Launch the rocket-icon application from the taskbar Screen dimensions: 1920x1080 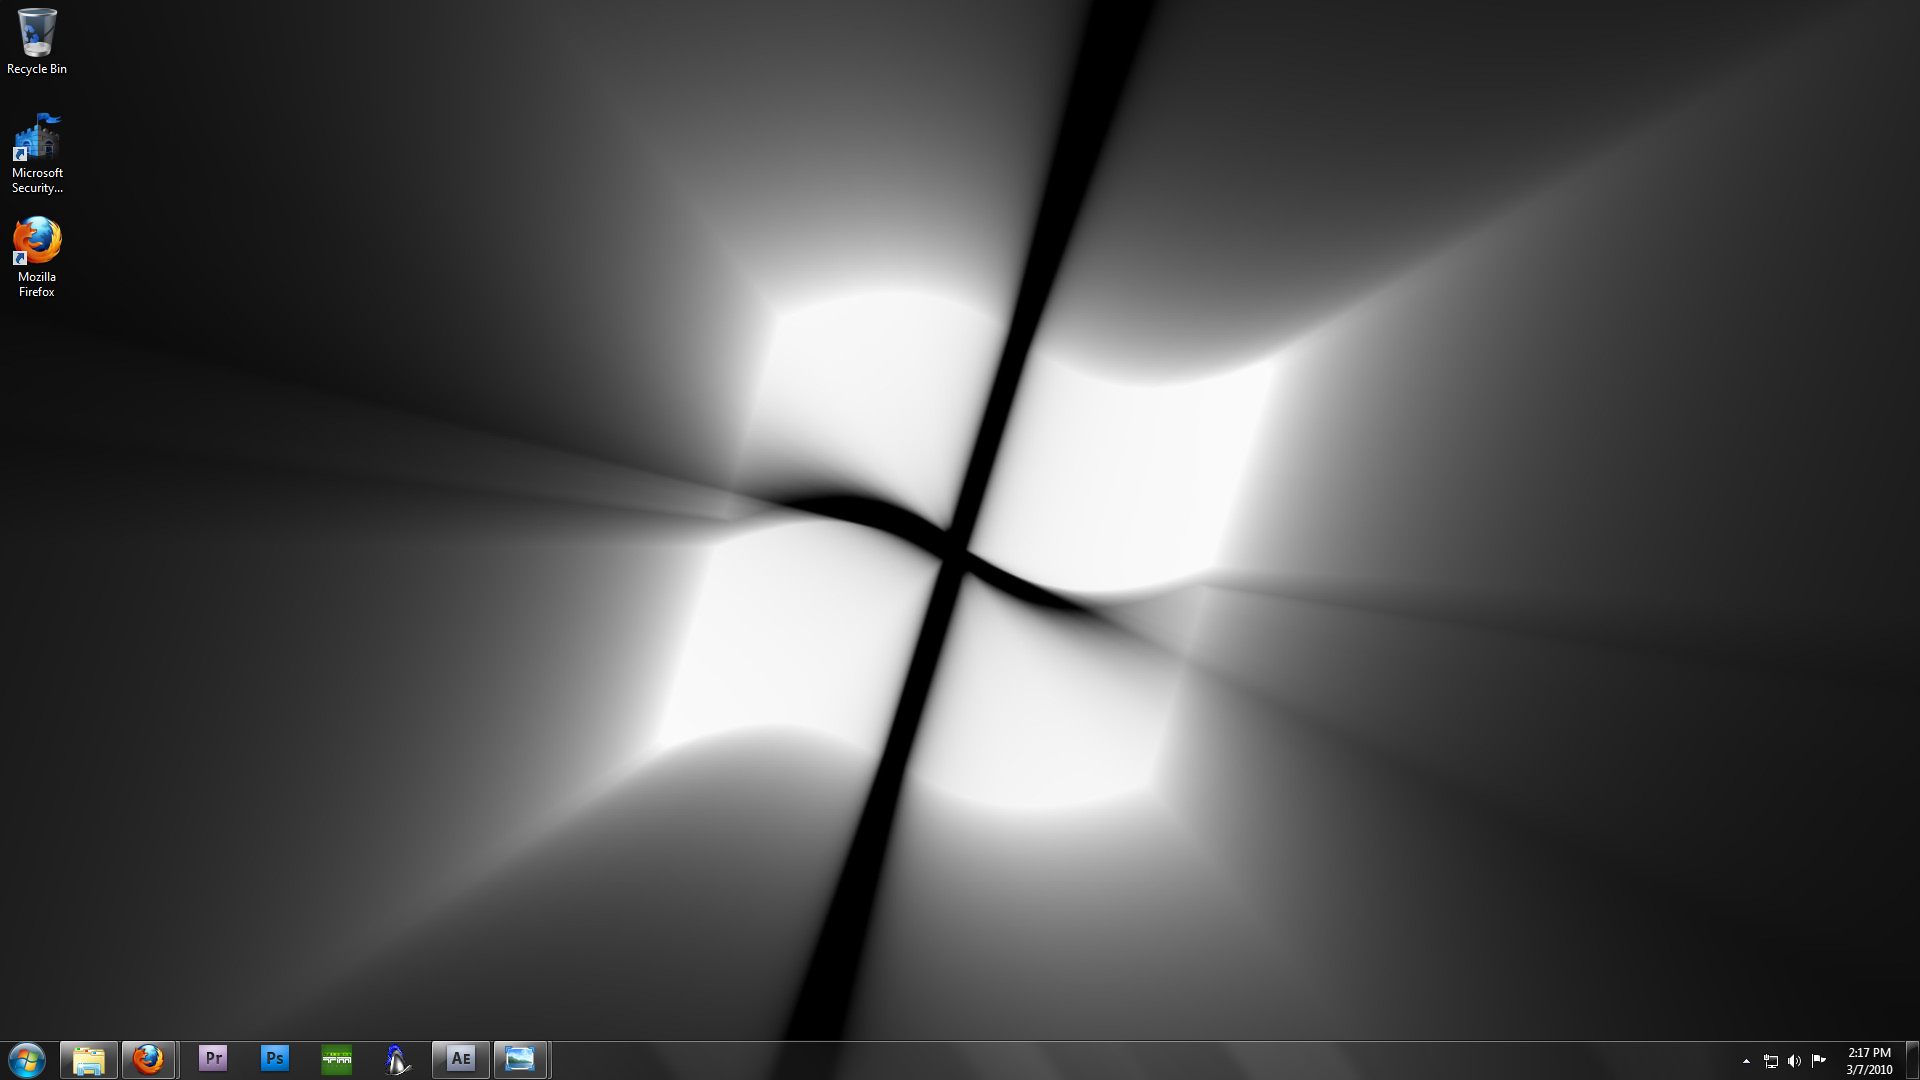coord(398,1059)
